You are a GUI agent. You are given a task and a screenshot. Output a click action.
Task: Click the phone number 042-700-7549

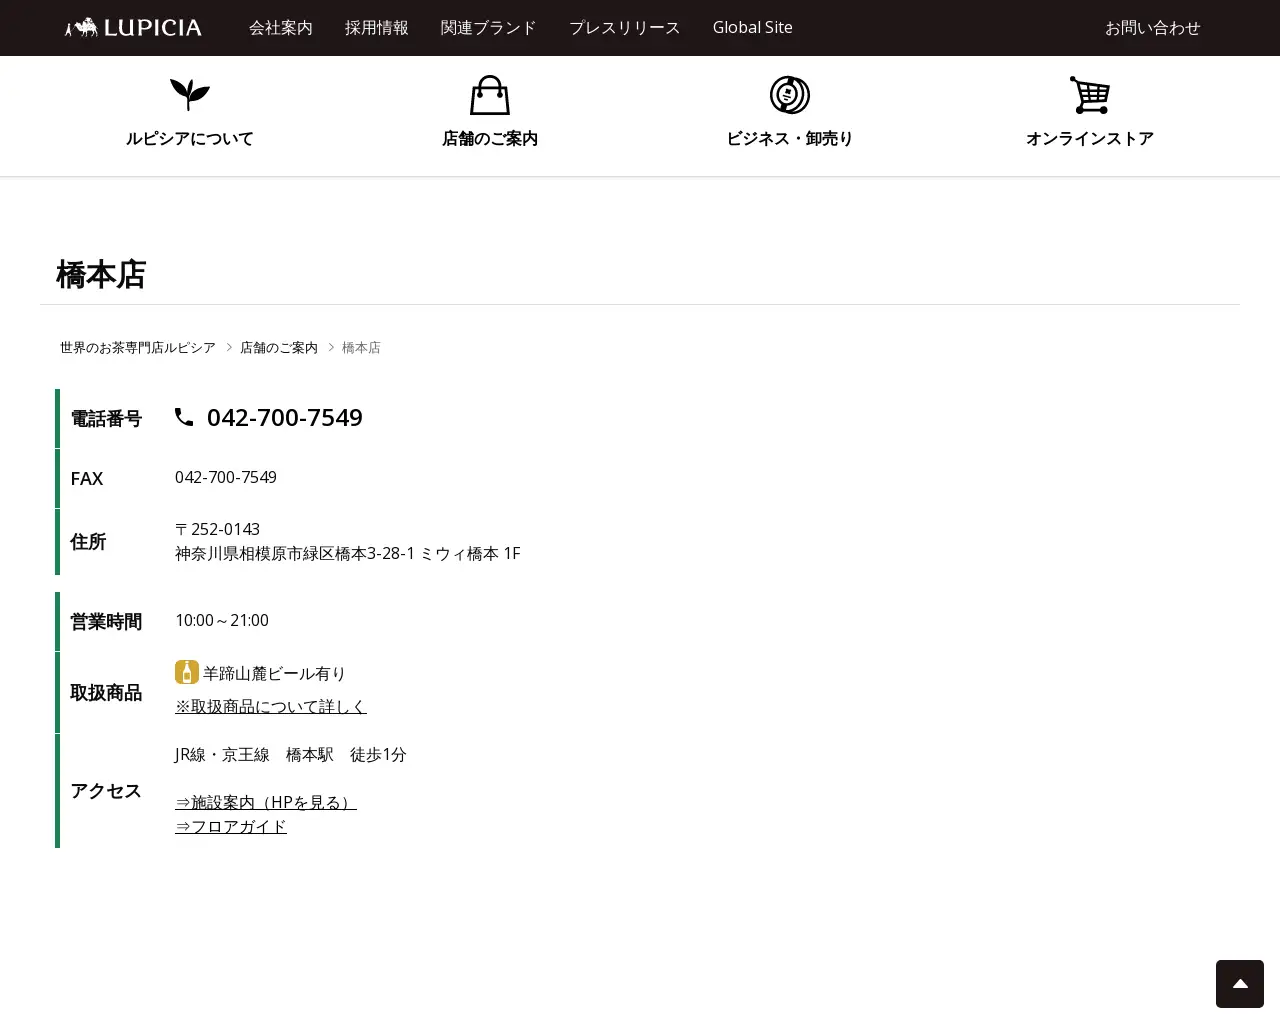(284, 417)
